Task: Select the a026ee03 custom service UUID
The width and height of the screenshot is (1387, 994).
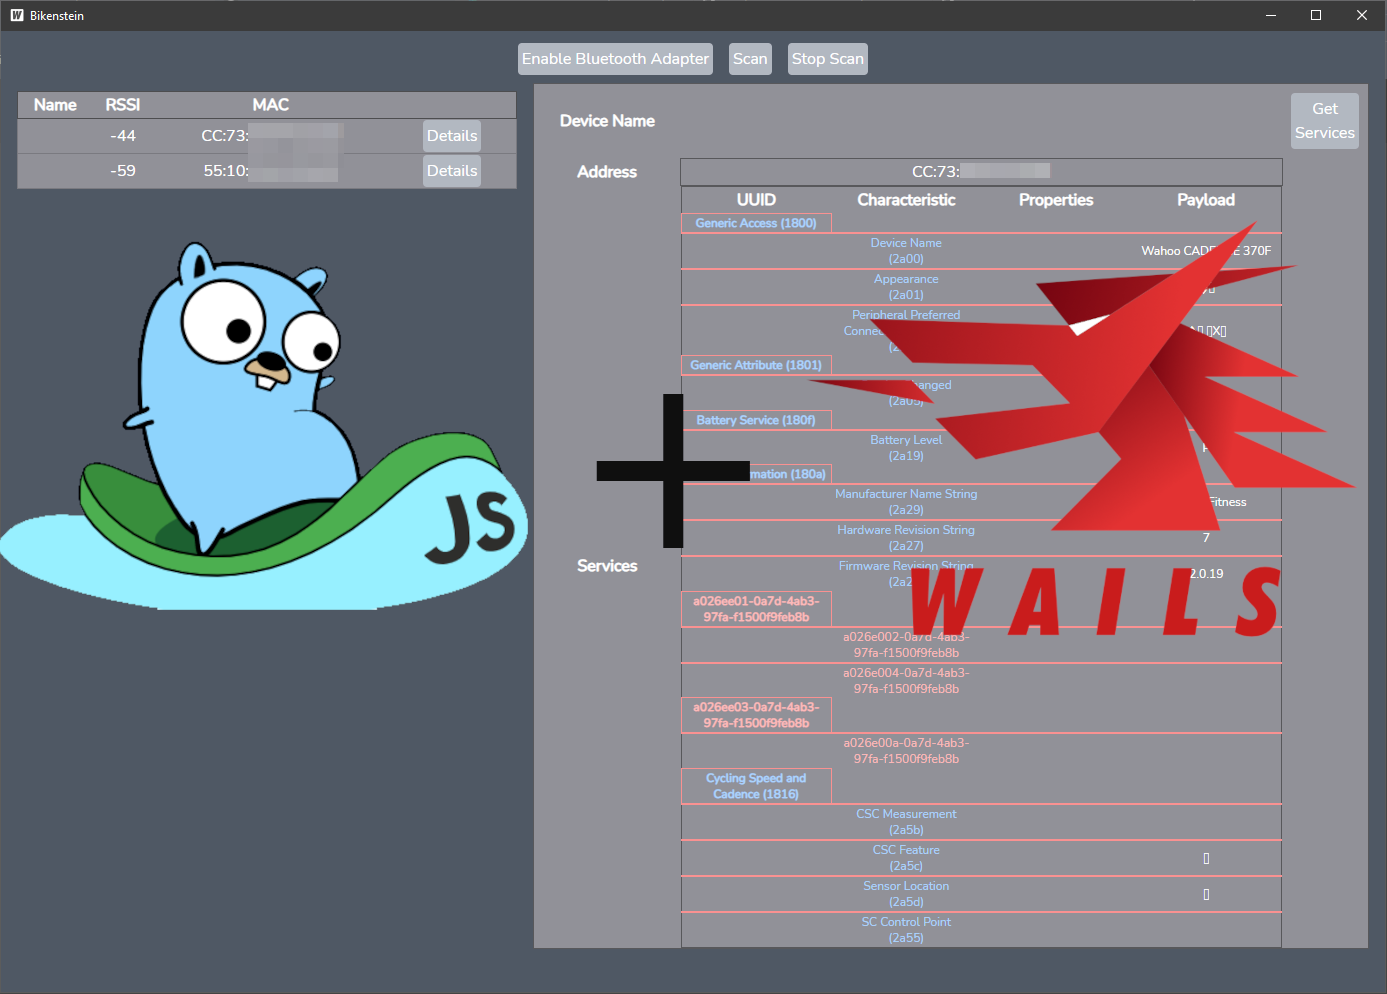Action: pos(756,715)
